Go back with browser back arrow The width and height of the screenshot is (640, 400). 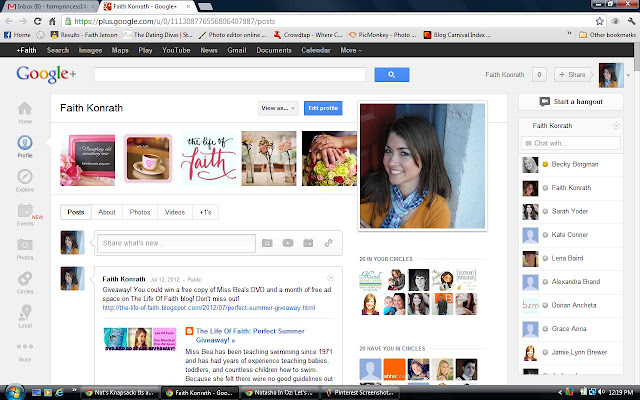(x=9, y=21)
